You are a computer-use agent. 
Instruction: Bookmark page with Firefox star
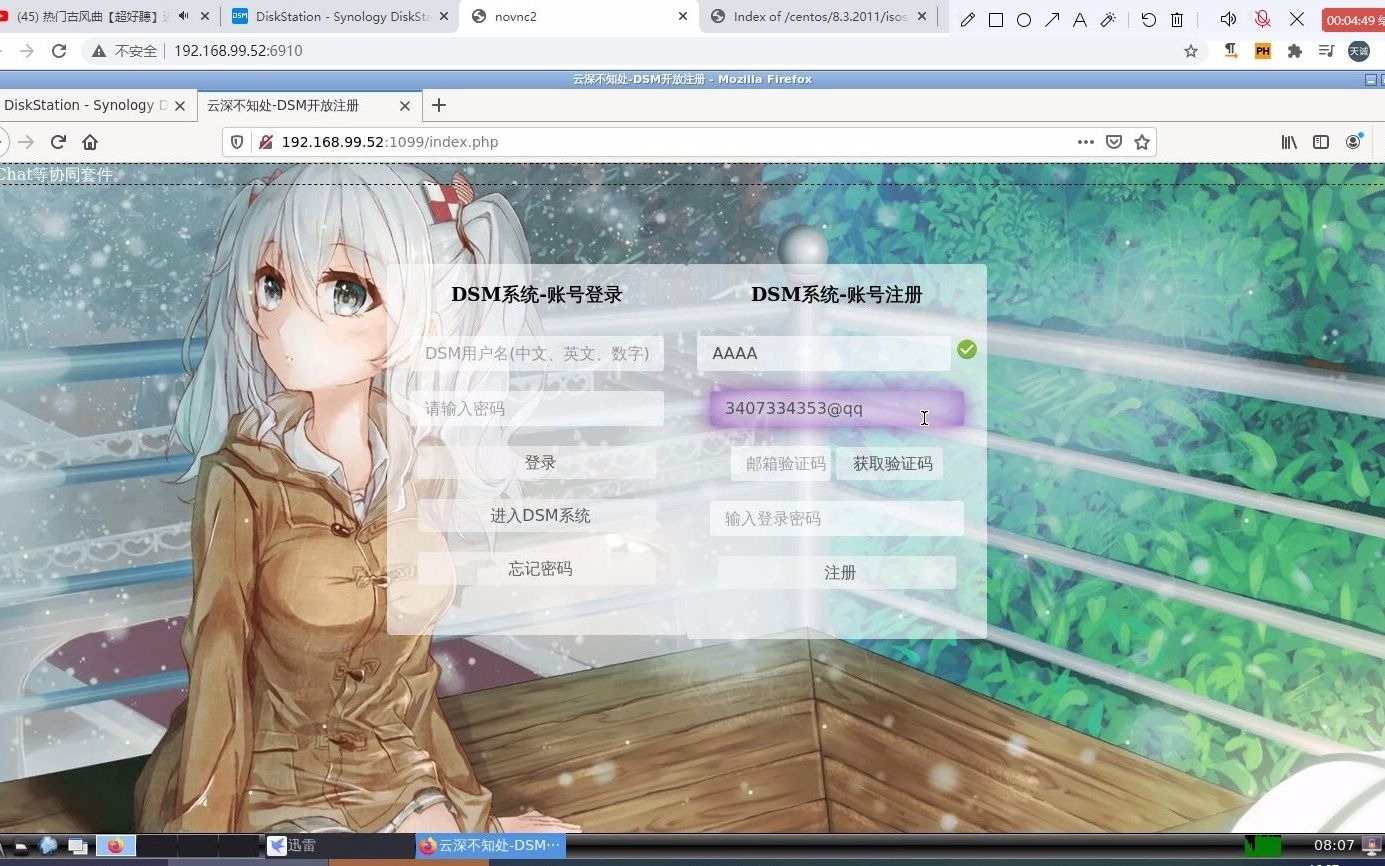click(x=1142, y=142)
